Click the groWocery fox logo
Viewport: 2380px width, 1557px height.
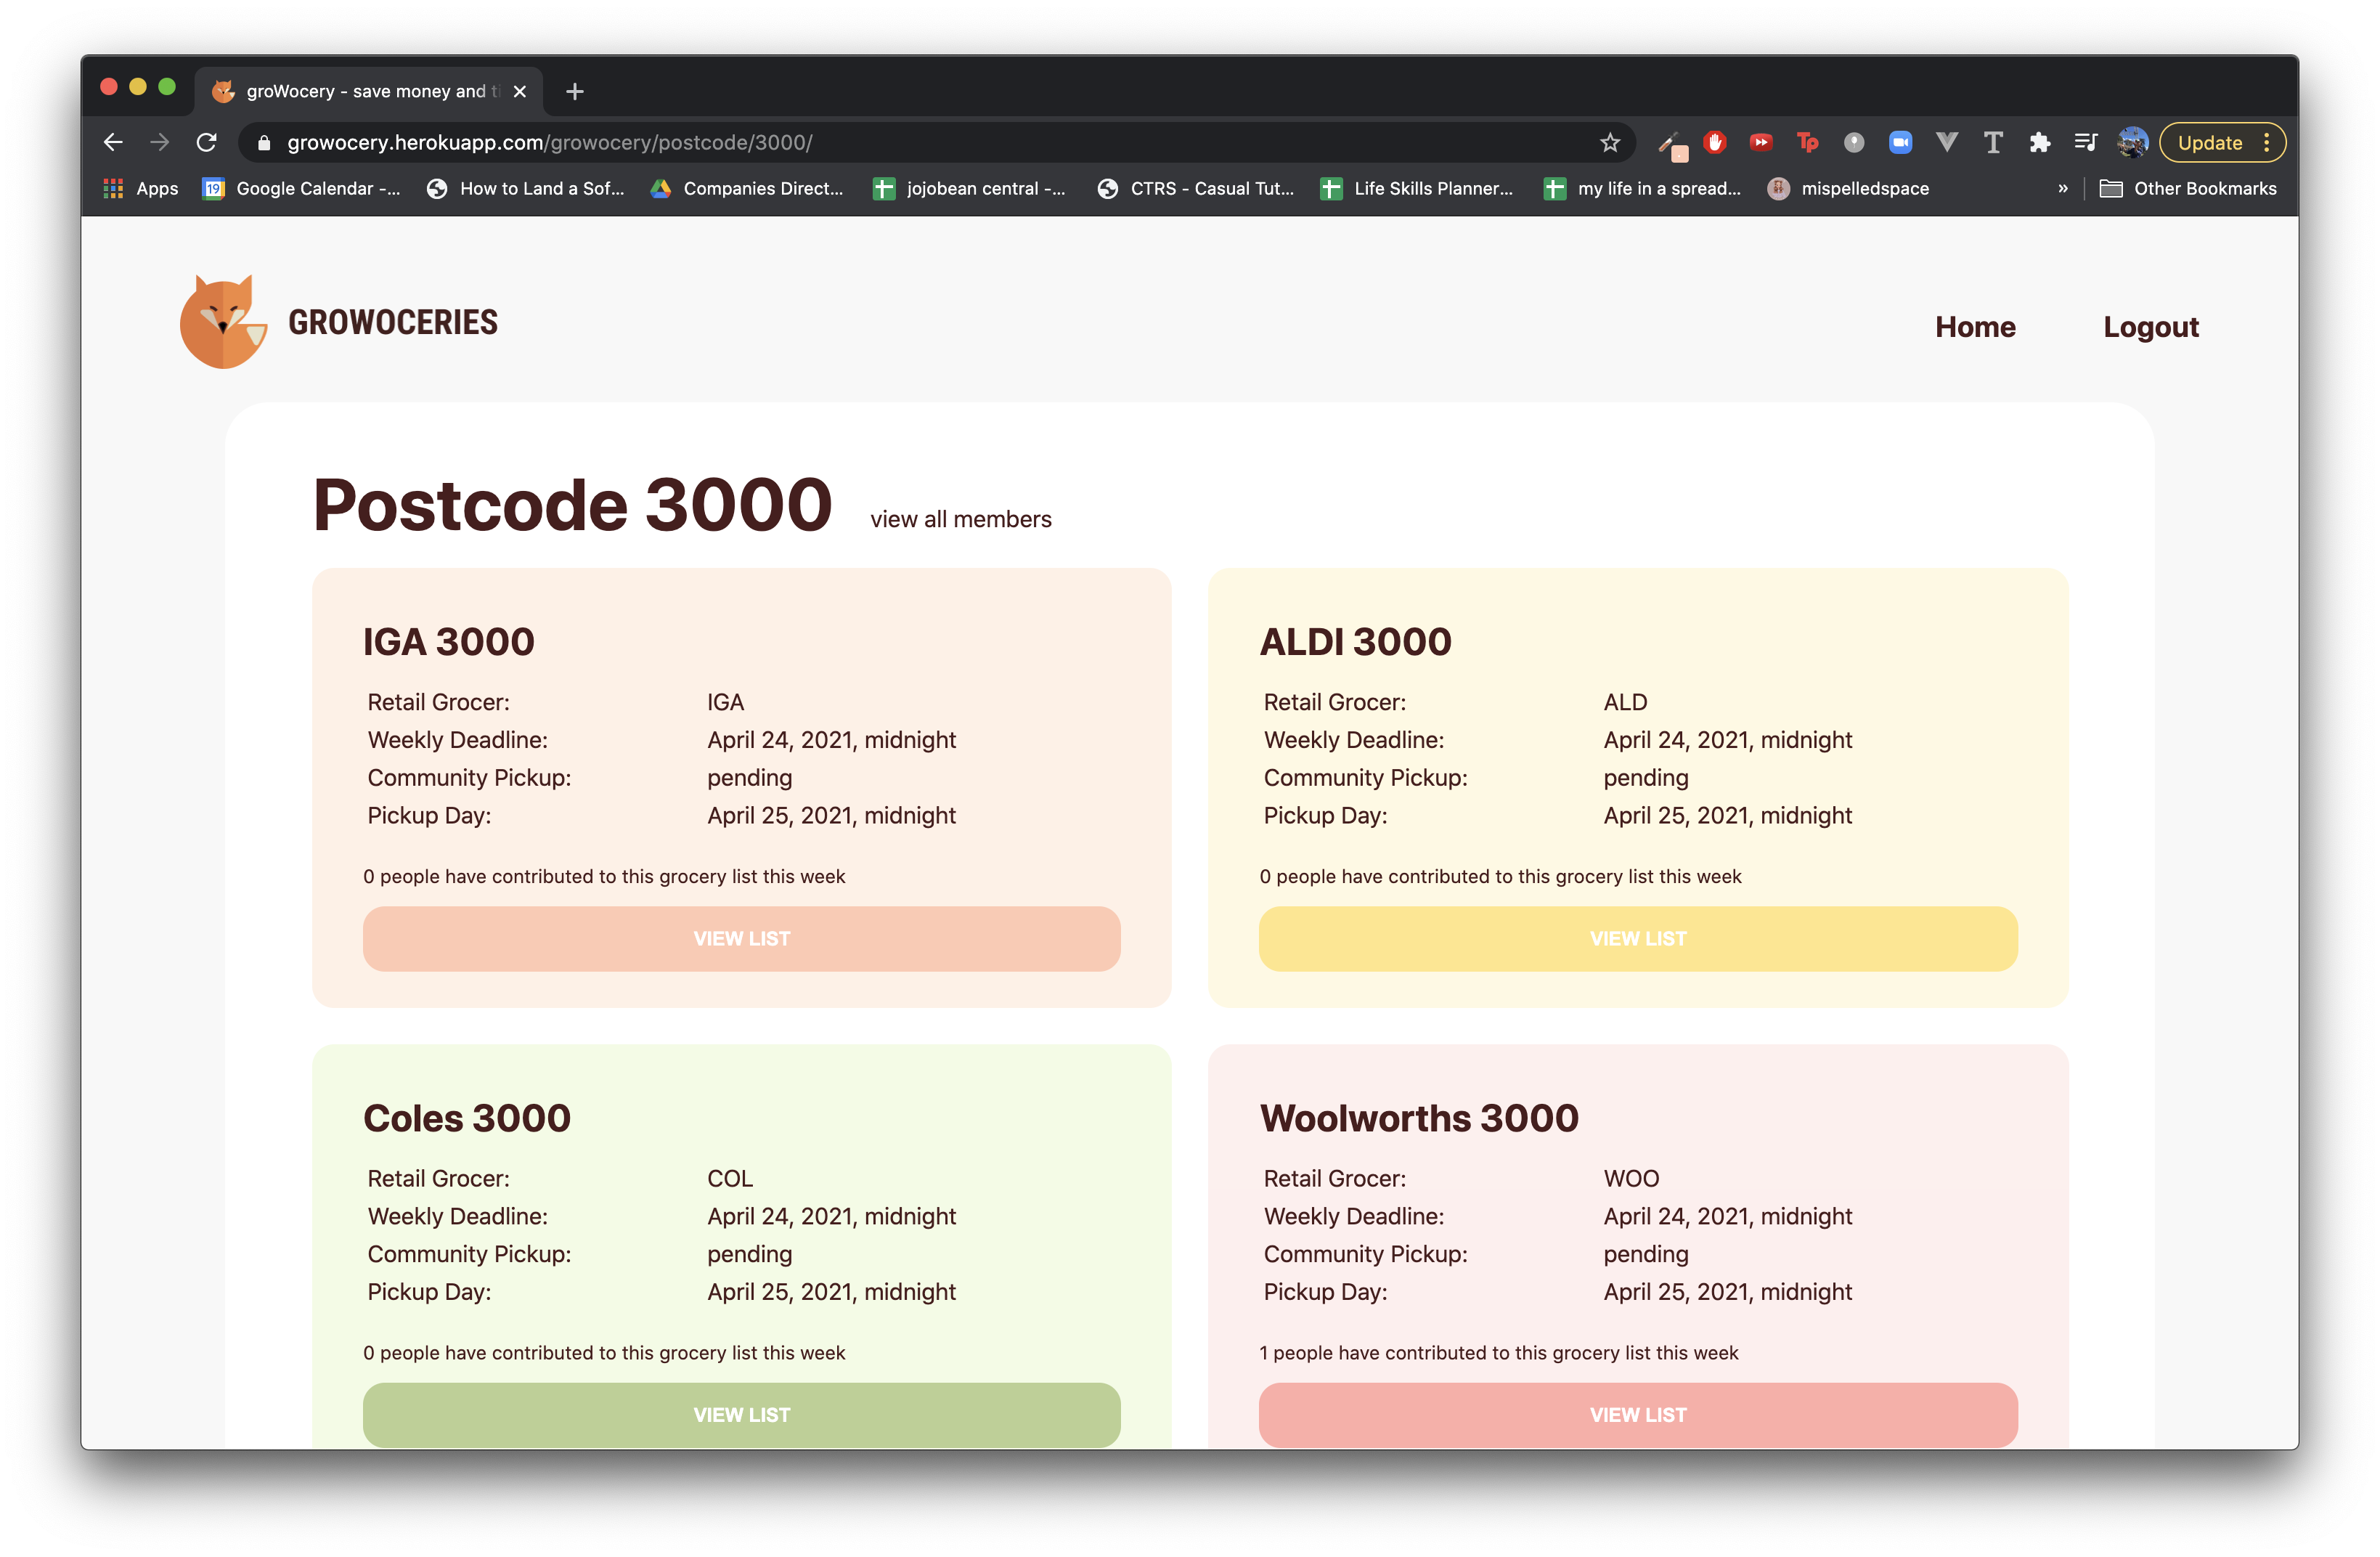click(x=223, y=322)
